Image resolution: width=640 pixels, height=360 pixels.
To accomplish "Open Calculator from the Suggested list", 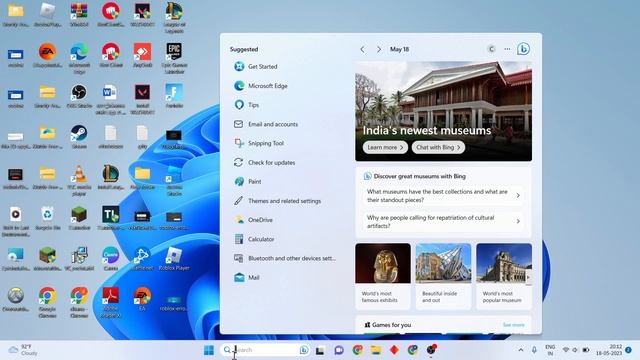I will click(254, 239).
